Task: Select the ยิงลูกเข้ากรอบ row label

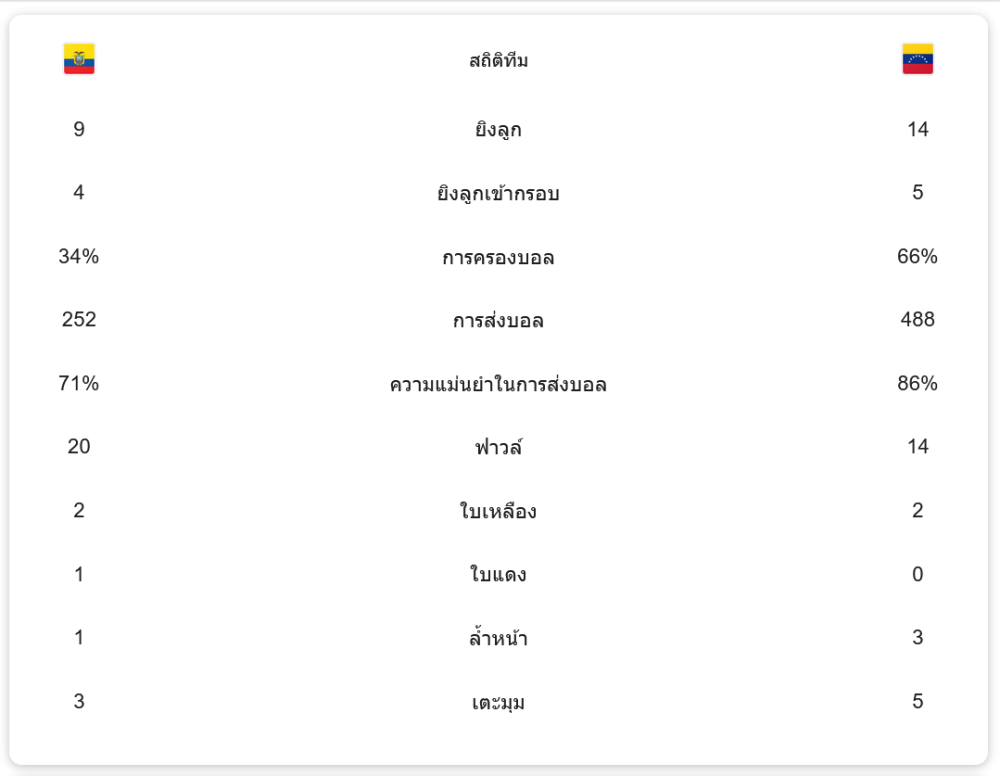Action: click(498, 193)
